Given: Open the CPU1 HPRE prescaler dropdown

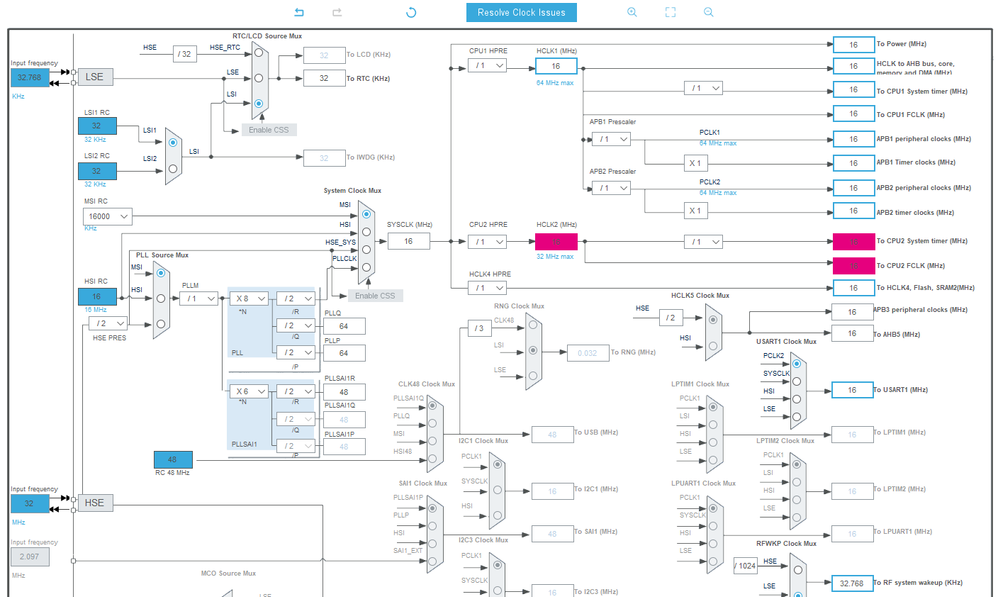Looking at the screenshot, I should coord(488,66).
